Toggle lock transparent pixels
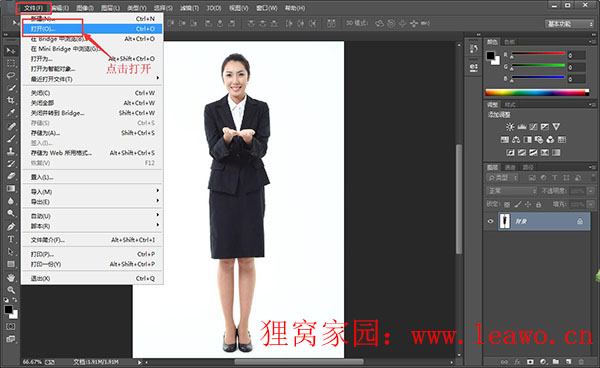Image resolution: width=600 pixels, height=368 pixels. pyautogui.click(x=507, y=205)
